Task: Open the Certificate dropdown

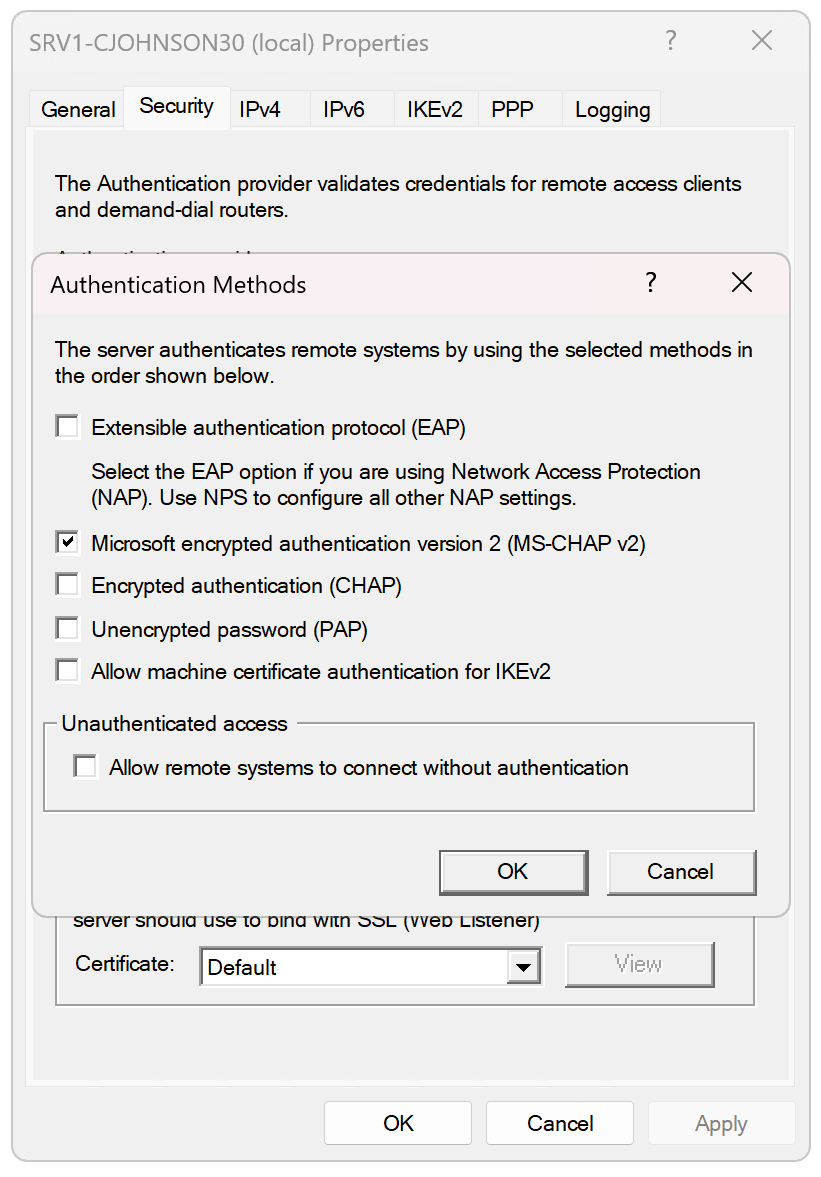Action: (524, 967)
